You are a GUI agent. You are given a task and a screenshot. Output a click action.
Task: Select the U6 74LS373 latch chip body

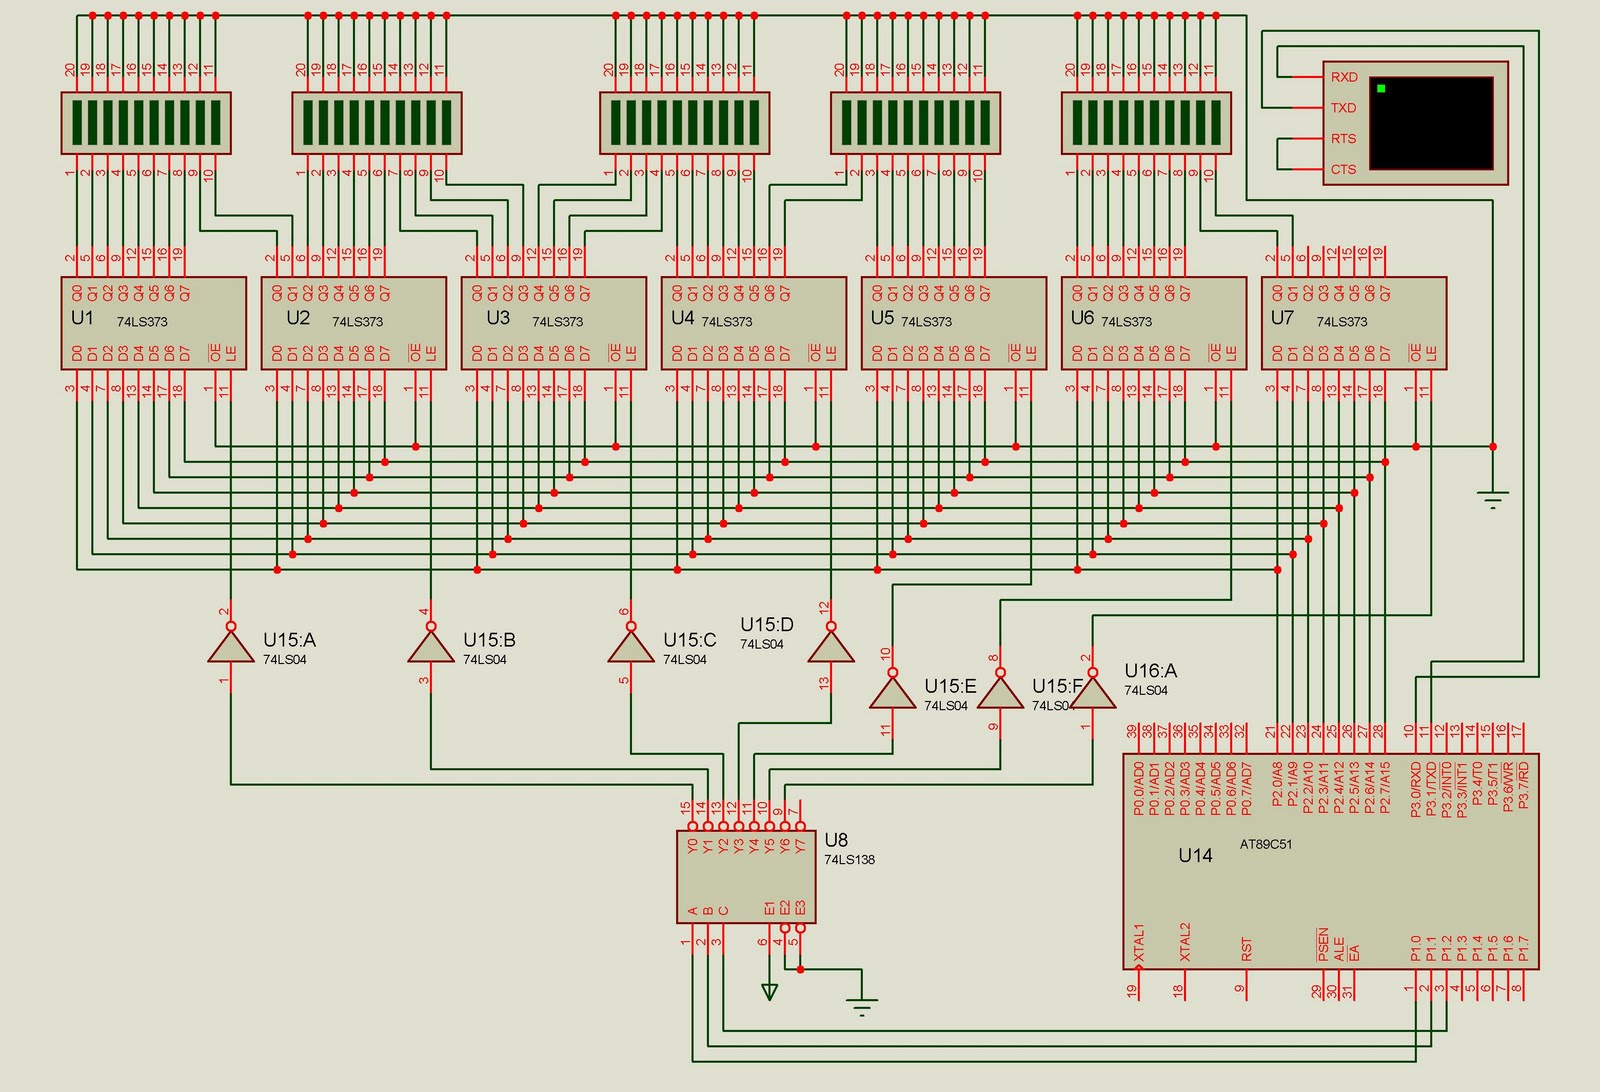pos(1154,323)
